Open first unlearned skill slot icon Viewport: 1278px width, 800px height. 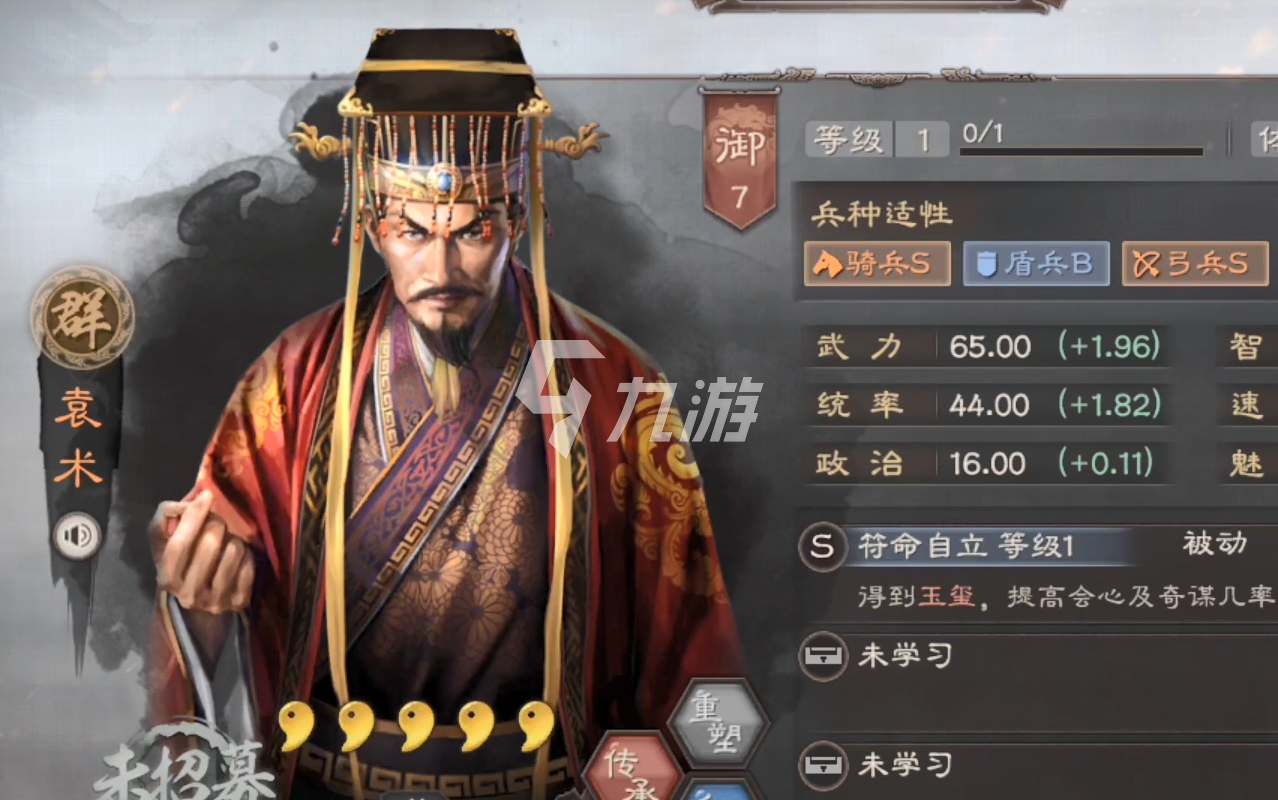pyautogui.click(x=822, y=657)
